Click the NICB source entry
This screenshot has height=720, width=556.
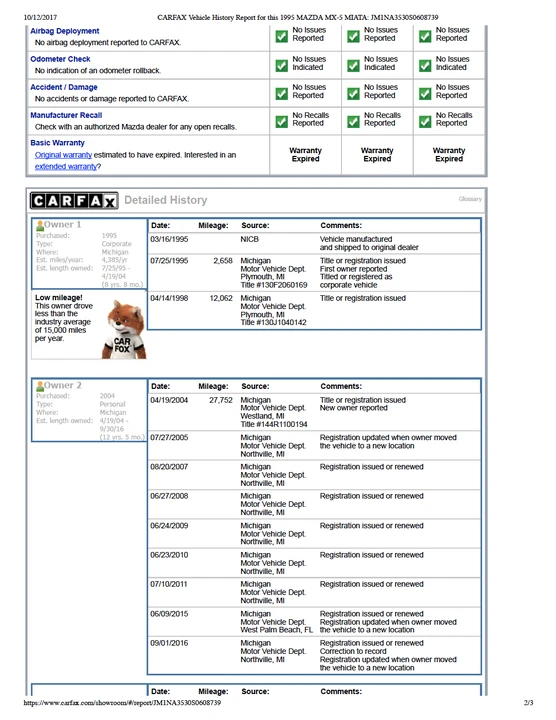(249, 239)
